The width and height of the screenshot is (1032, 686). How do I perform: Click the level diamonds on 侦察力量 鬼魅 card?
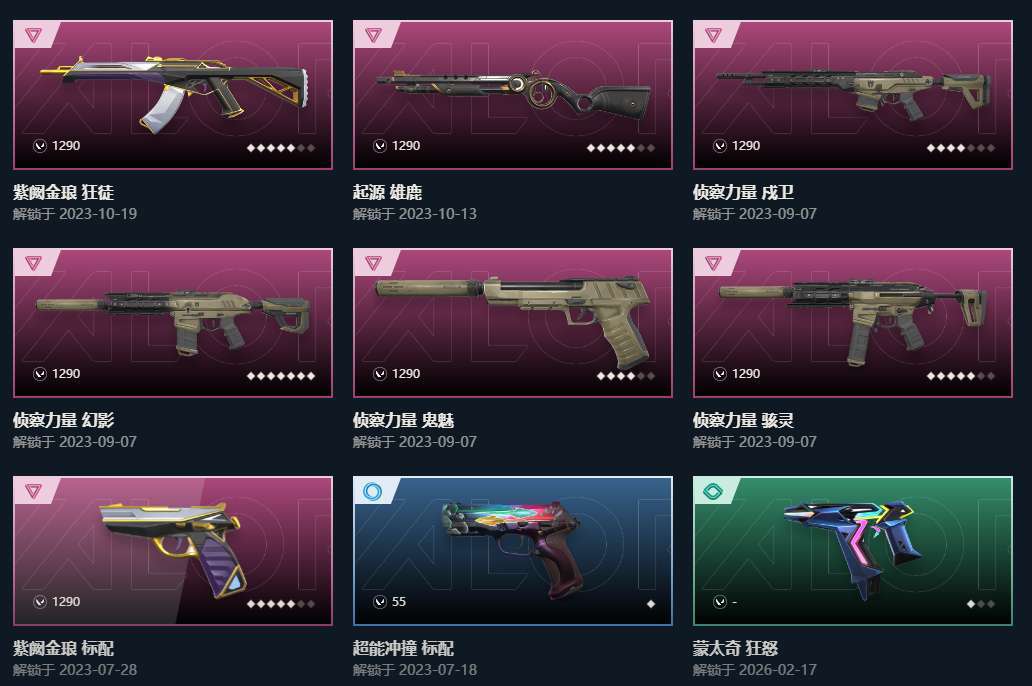pyautogui.click(x=626, y=376)
